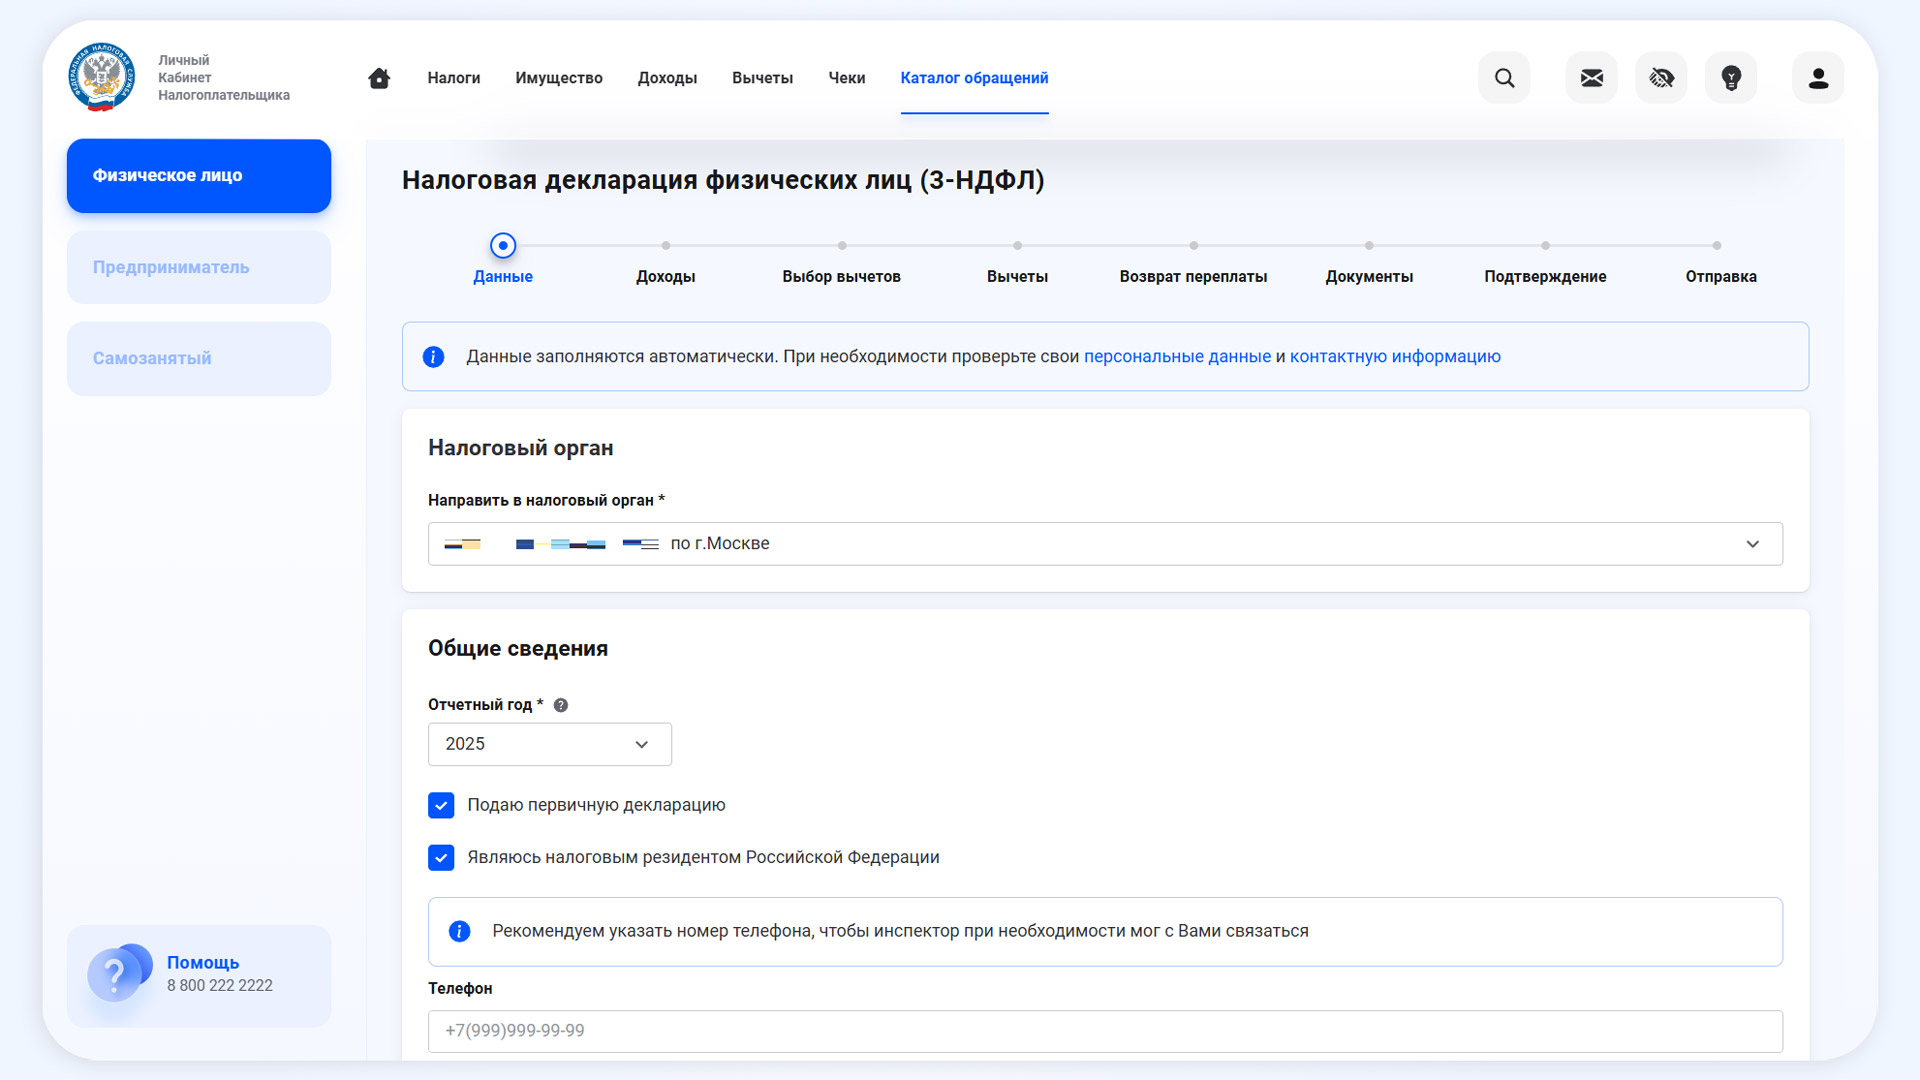This screenshot has height=1080, width=1920.
Task: Expand the налоговый орган dropdown
Action: [1752, 544]
